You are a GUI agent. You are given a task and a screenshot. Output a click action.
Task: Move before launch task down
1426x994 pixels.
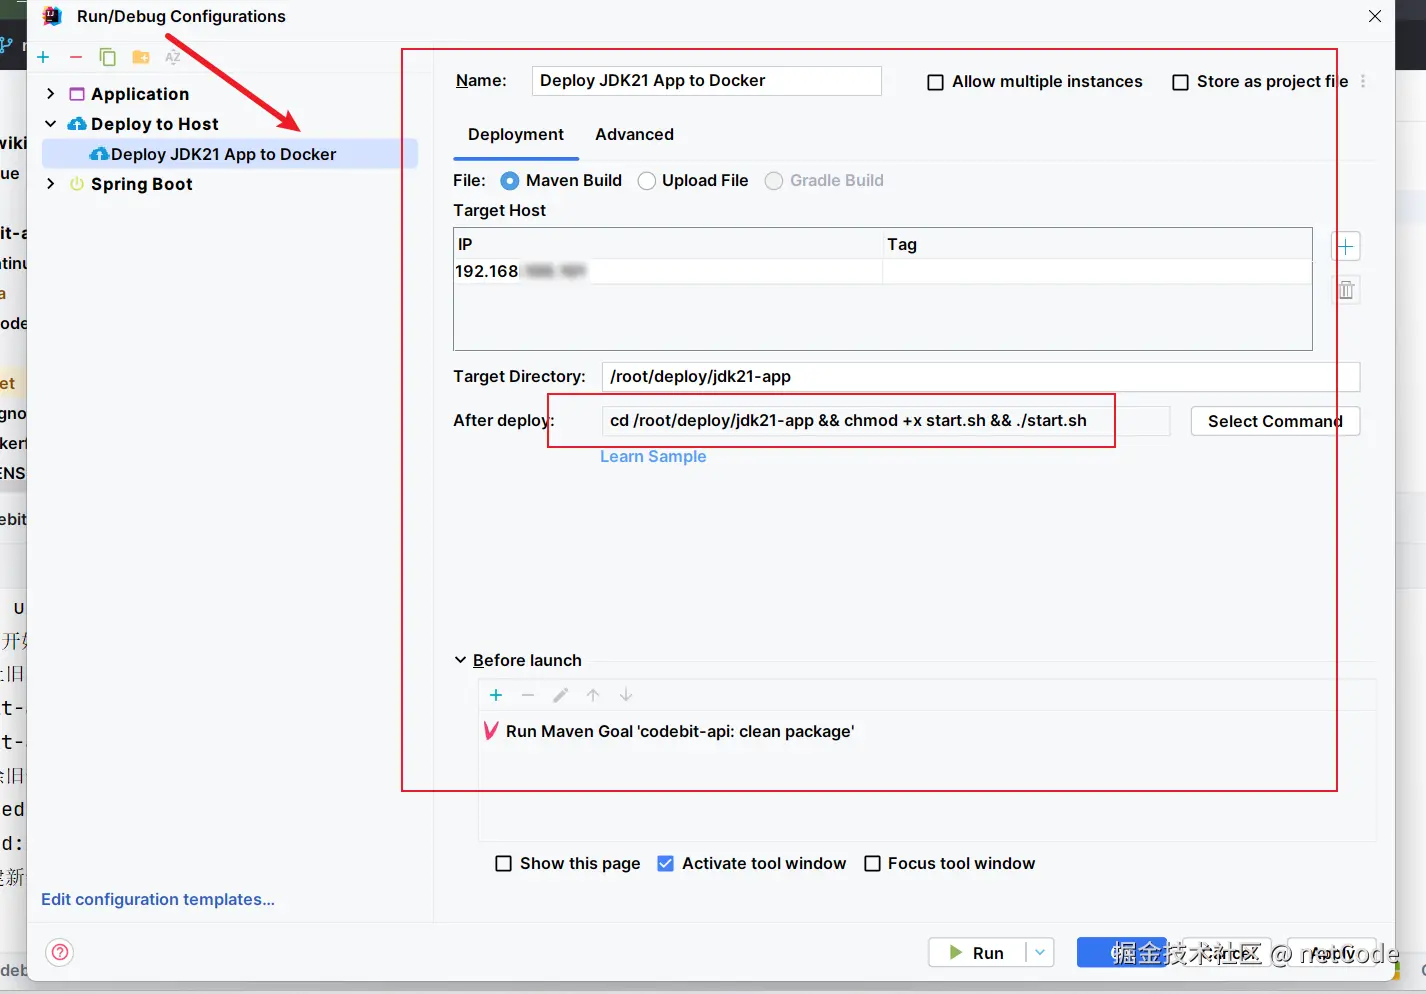(x=626, y=695)
